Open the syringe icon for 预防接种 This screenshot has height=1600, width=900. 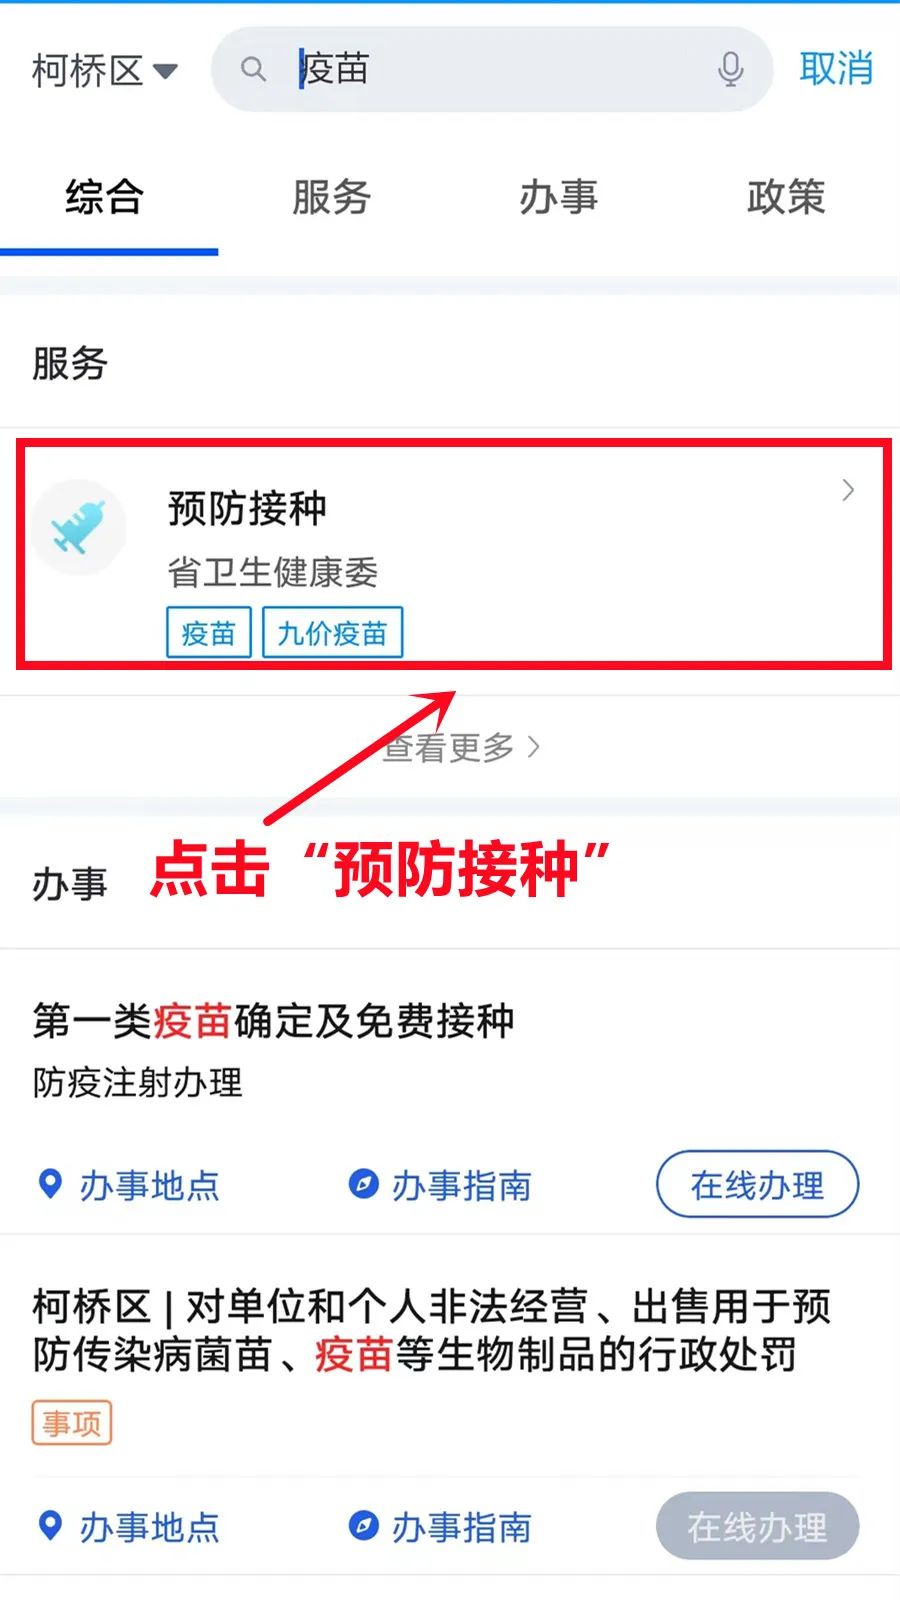point(79,527)
